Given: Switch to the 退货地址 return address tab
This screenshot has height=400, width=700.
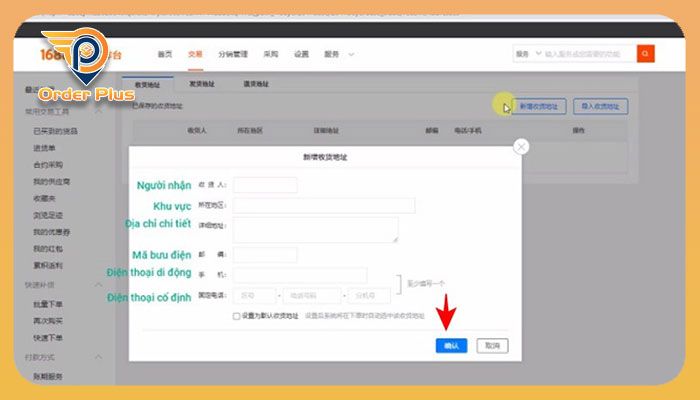Looking at the screenshot, I should (256, 84).
